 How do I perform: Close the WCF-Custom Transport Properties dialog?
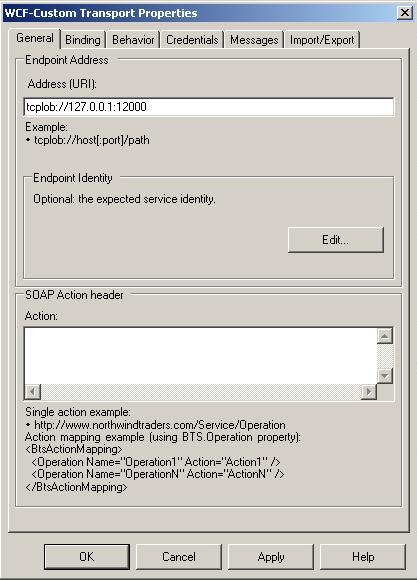405,13
